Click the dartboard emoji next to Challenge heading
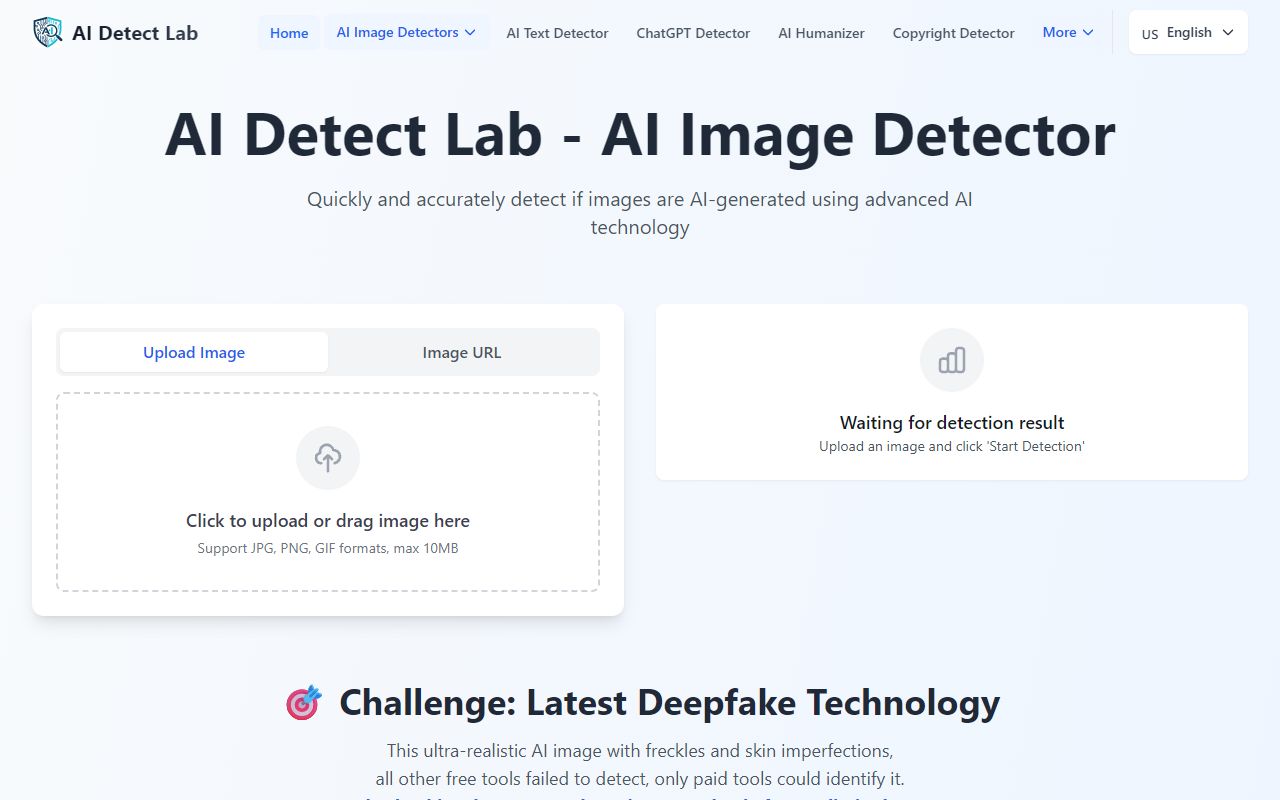 303,703
